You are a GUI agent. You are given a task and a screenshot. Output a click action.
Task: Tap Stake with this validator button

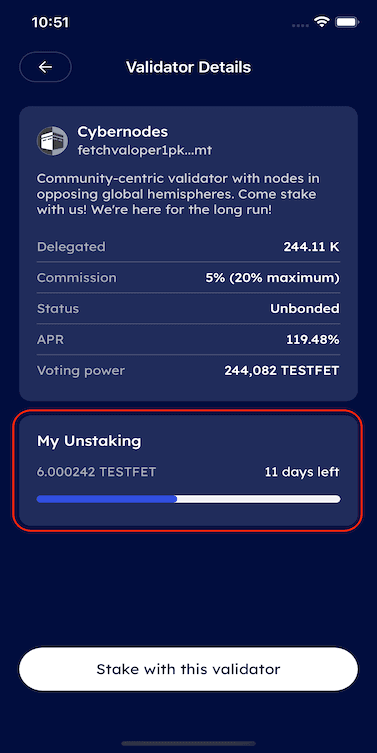coord(188,669)
